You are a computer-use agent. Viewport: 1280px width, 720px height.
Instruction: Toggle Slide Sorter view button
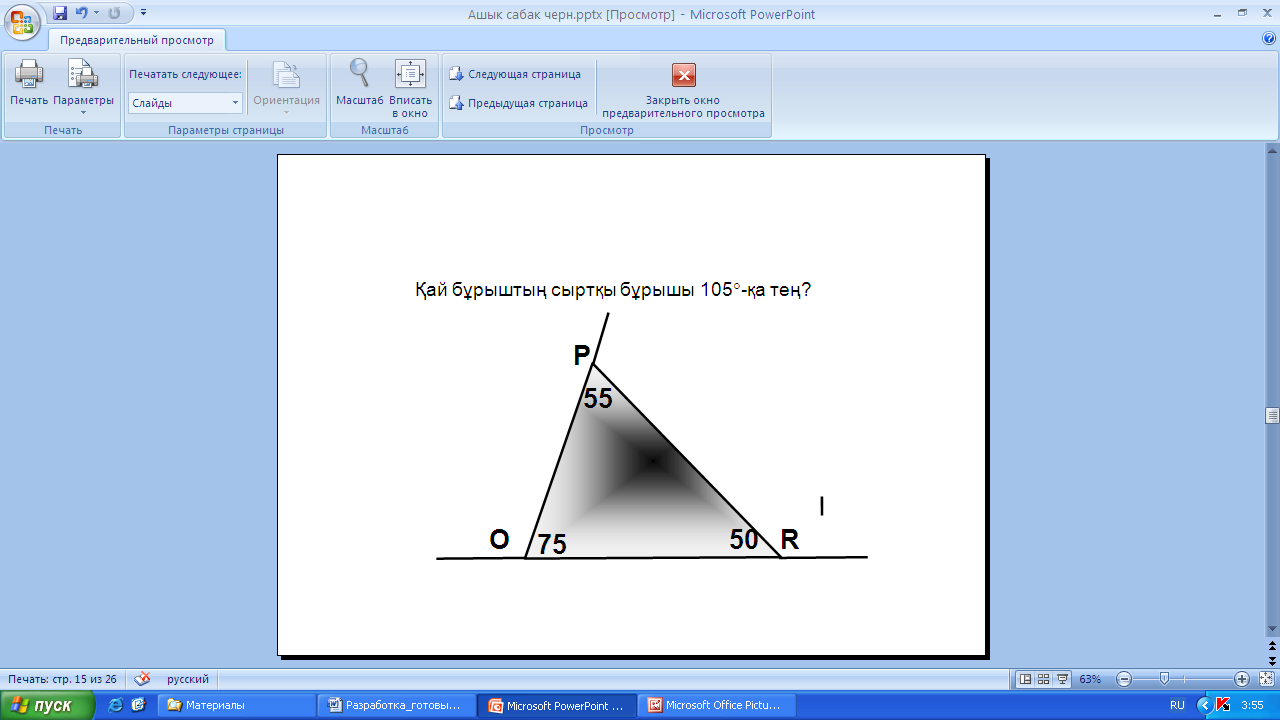click(x=1043, y=679)
